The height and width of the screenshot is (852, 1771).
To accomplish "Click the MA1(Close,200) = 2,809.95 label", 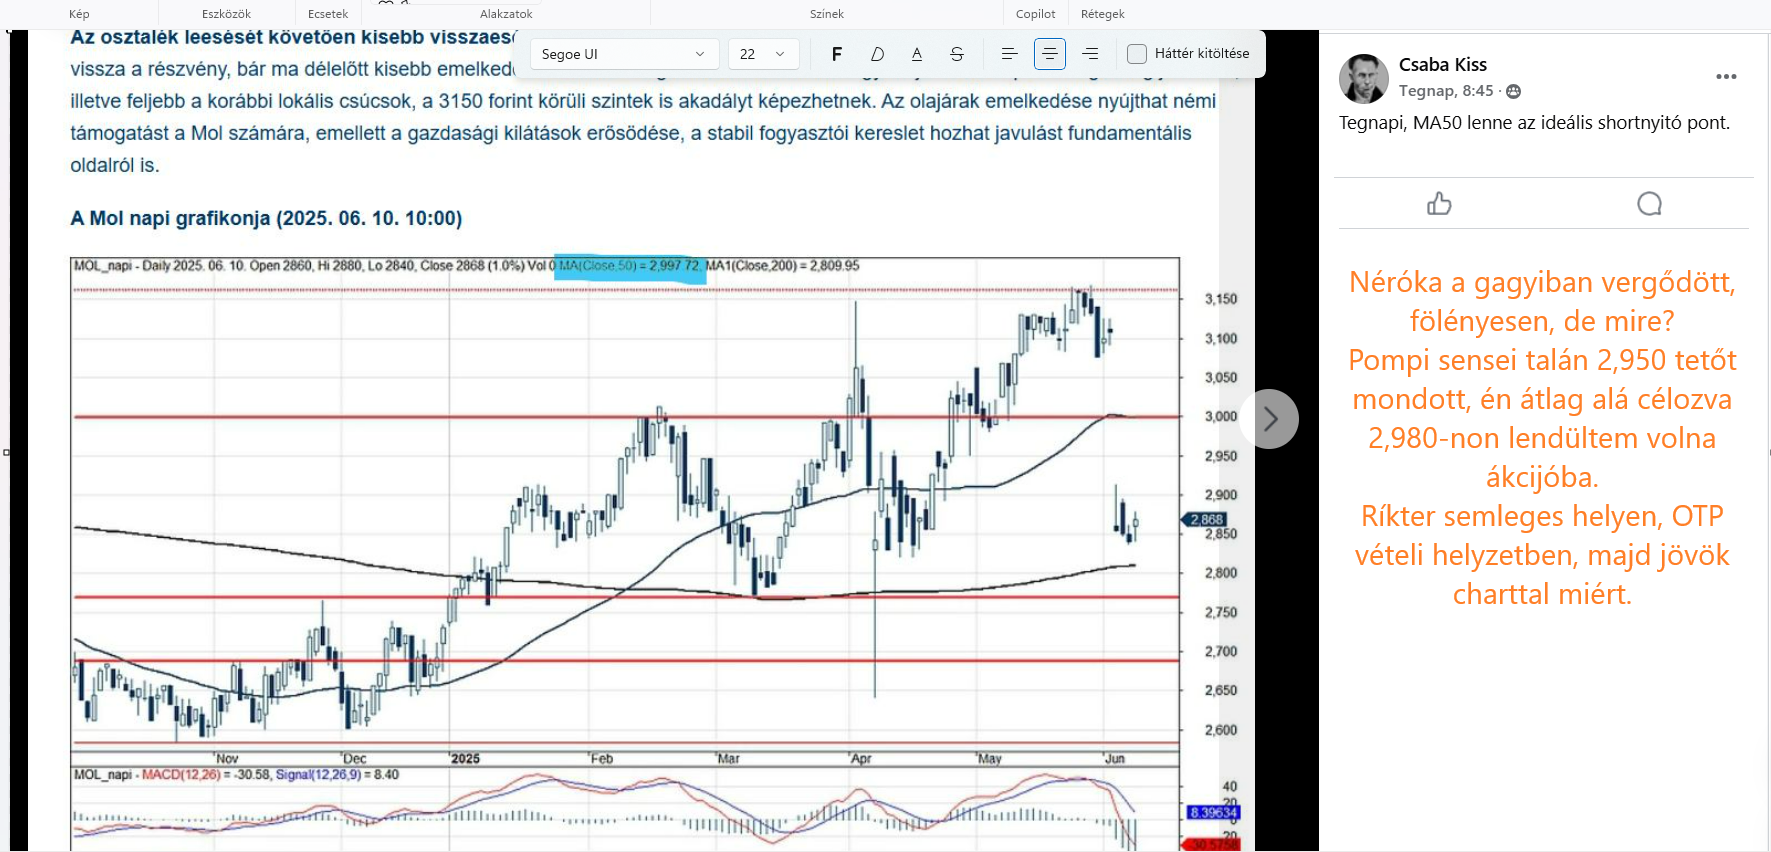I will point(783,266).
